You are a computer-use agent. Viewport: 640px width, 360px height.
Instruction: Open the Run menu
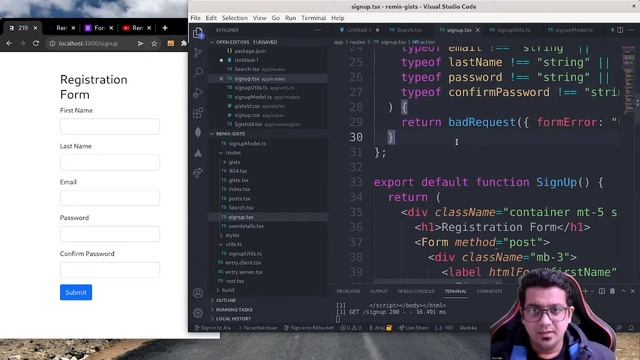tap(291, 18)
